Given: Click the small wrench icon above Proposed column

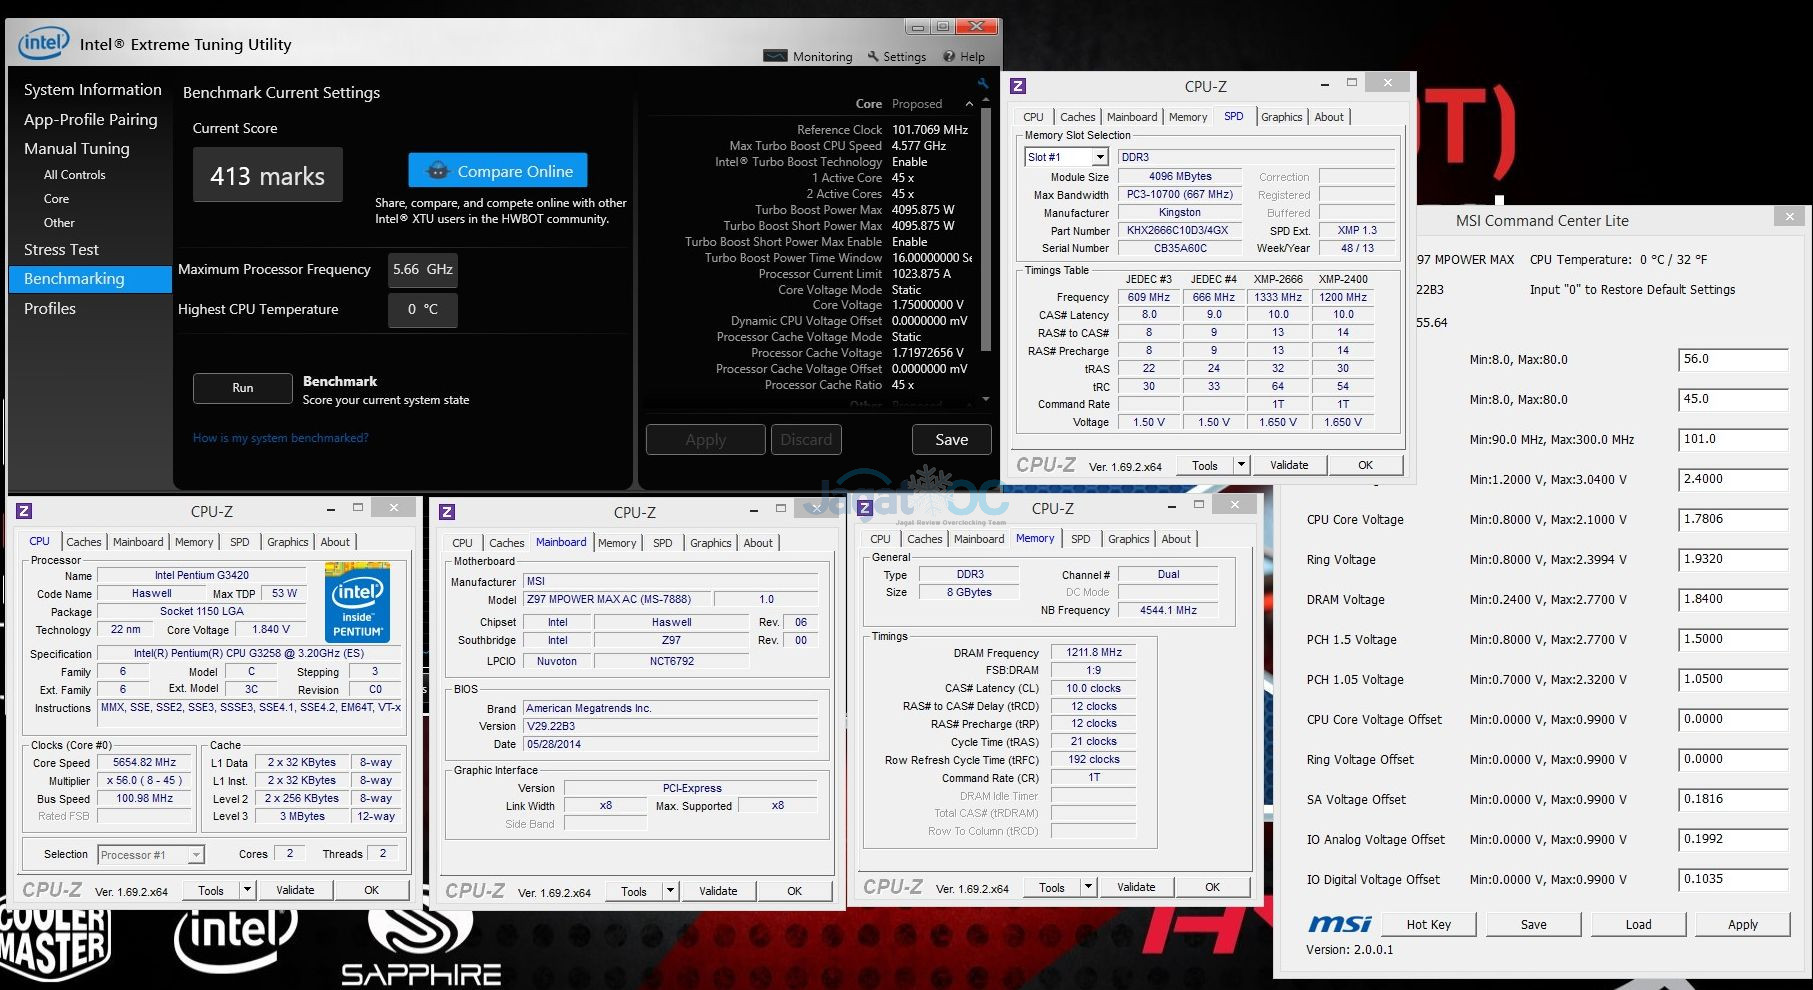Looking at the screenshot, I should tap(983, 84).
